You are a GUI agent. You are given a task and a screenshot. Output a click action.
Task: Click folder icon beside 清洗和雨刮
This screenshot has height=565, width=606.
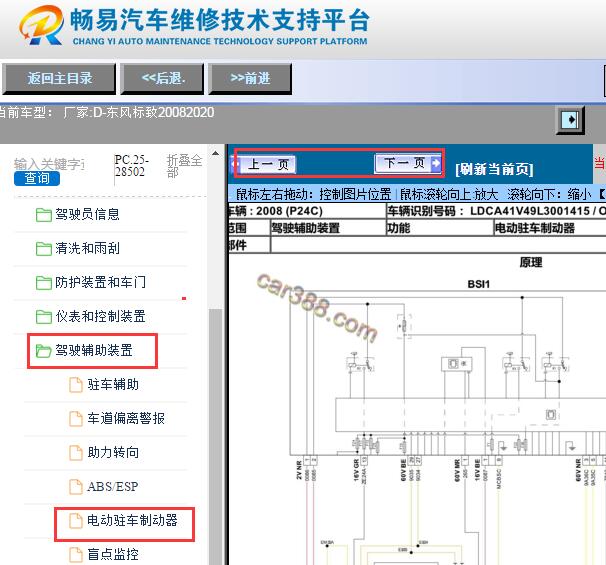click(44, 249)
